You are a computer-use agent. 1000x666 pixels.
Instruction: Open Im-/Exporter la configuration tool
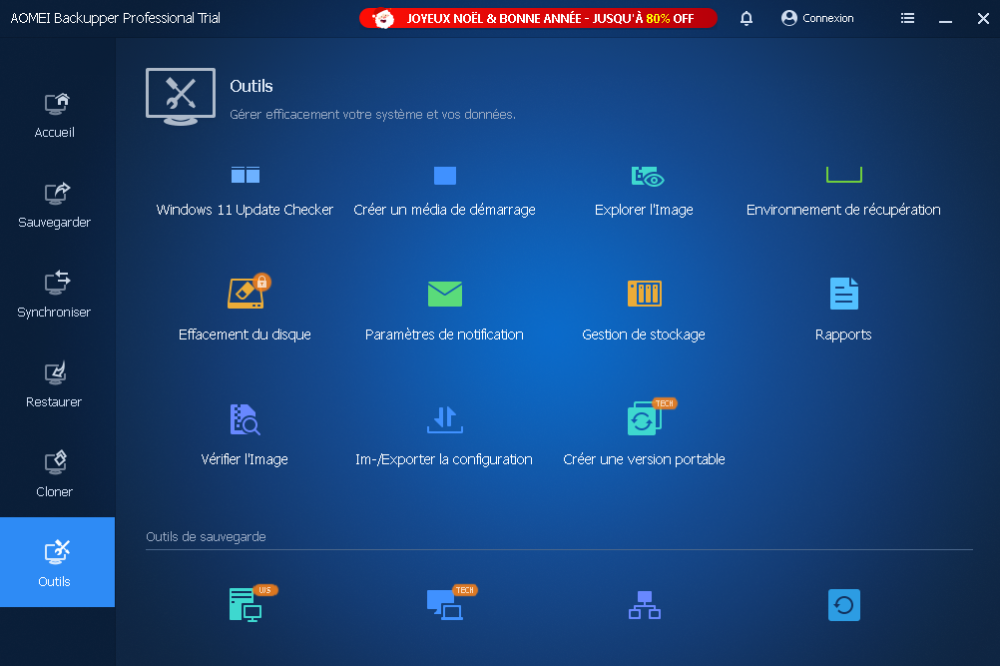tap(445, 419)
